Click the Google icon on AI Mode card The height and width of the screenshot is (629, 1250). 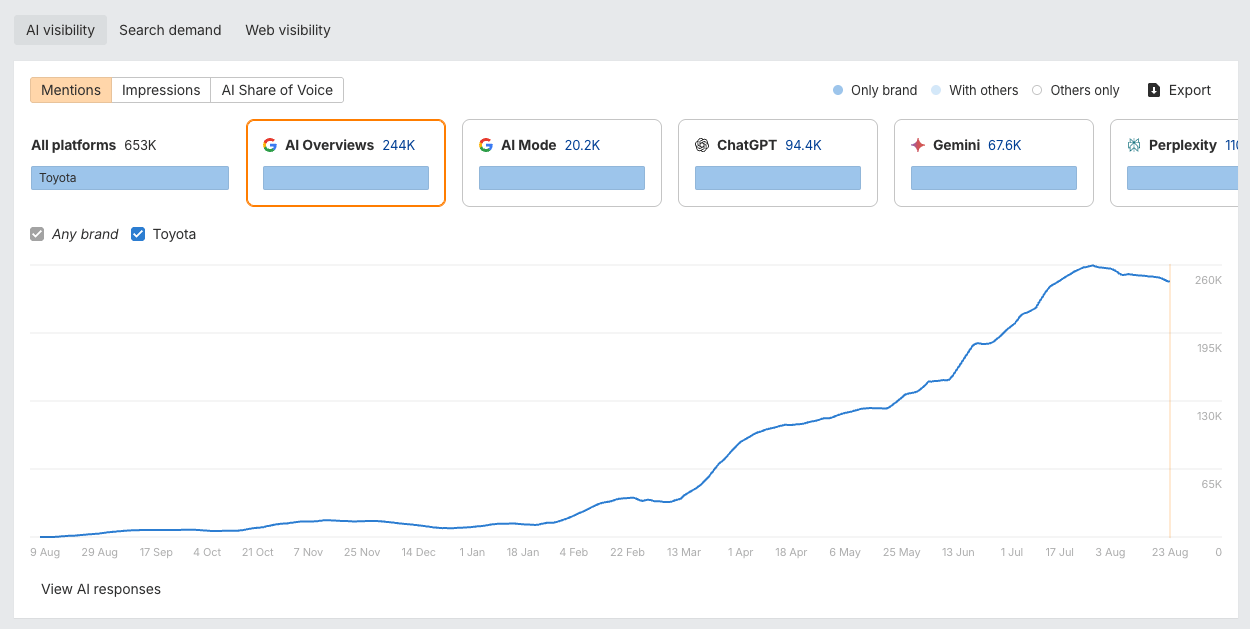pyautogui.click(x=487, y=145)
